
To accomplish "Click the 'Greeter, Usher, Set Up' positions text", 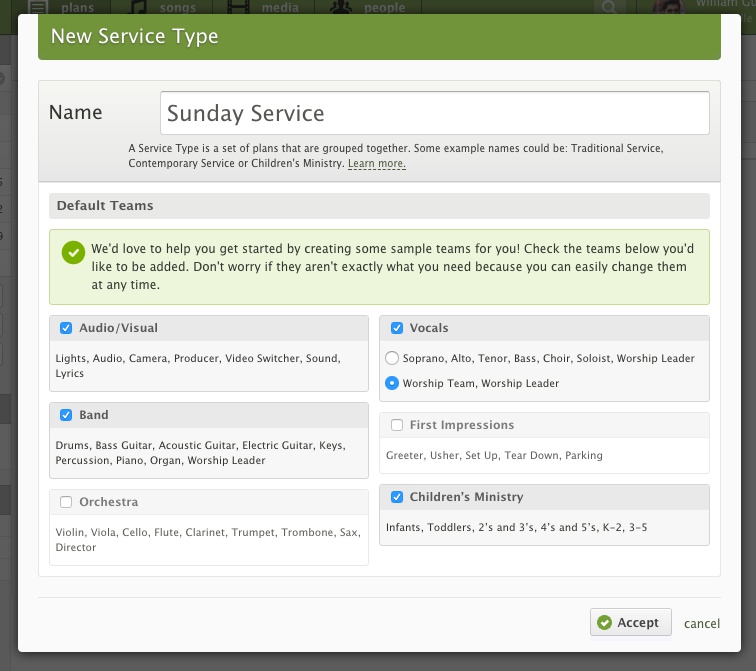I will click(494, 456).
